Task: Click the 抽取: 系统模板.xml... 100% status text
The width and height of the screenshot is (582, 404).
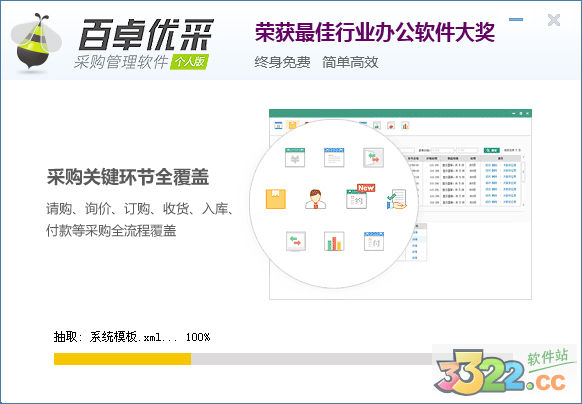Action: click(132, 337)
